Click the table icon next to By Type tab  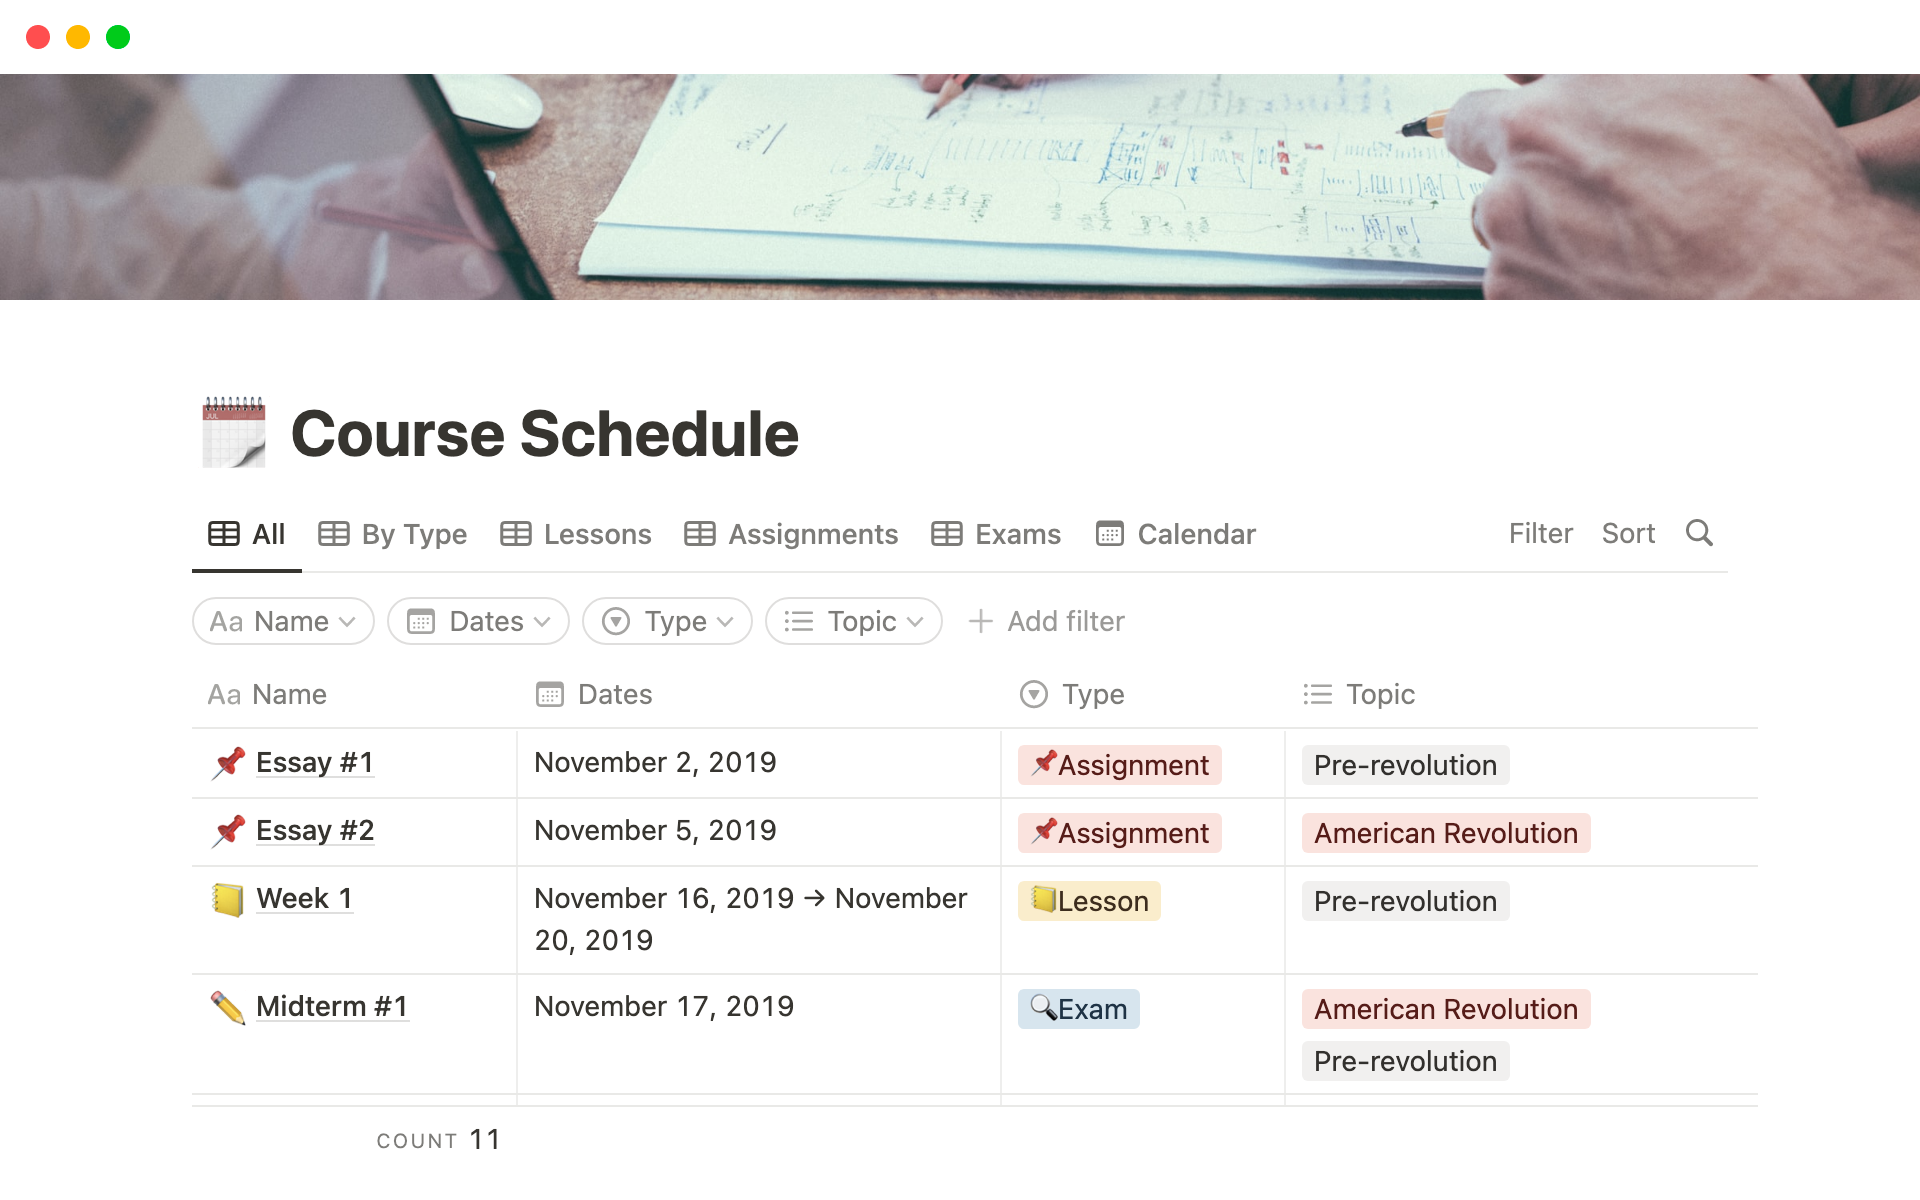click(335, 534)
